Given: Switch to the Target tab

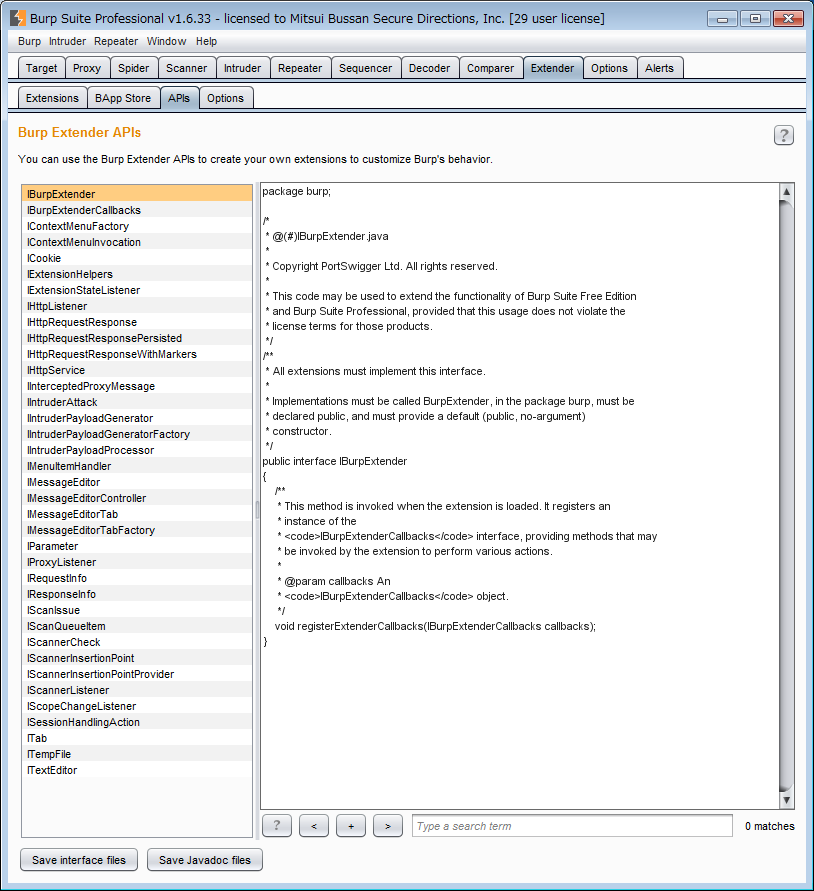Looking at the screenshot, I should (x=41, y=68).
